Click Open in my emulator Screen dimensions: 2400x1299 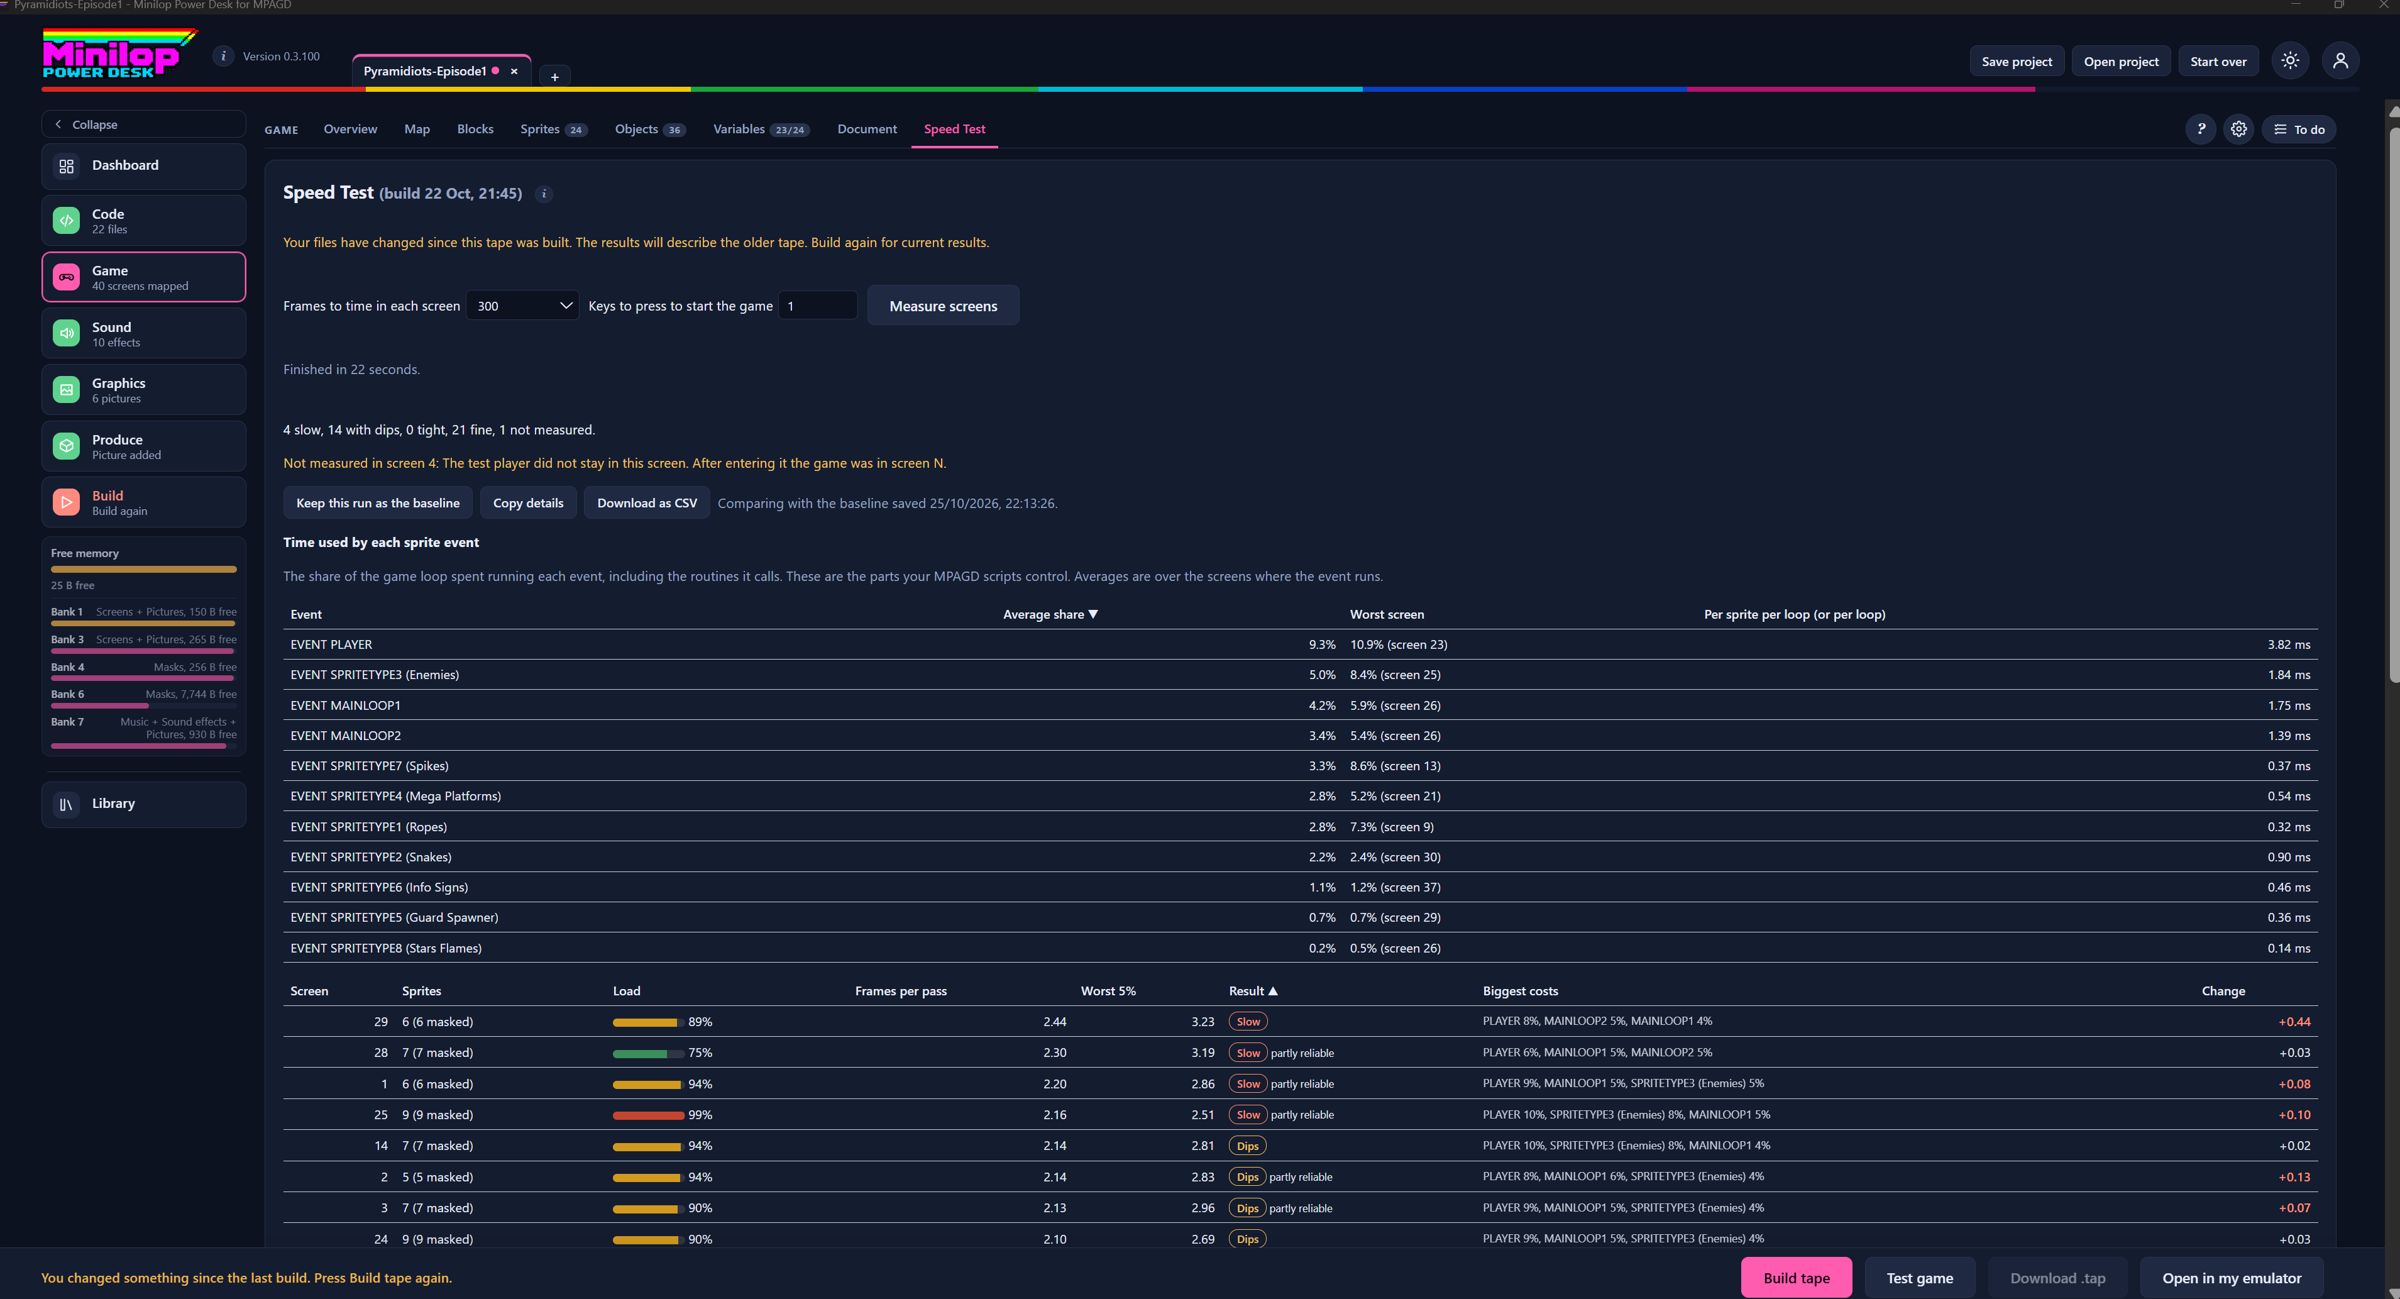(2231, 1278)
